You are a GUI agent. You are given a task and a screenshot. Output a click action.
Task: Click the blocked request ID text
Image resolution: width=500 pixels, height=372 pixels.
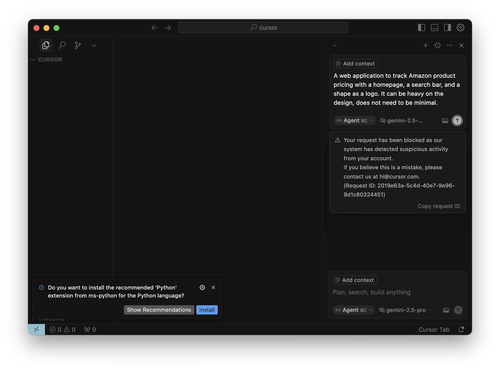click(x=399, y=190)
